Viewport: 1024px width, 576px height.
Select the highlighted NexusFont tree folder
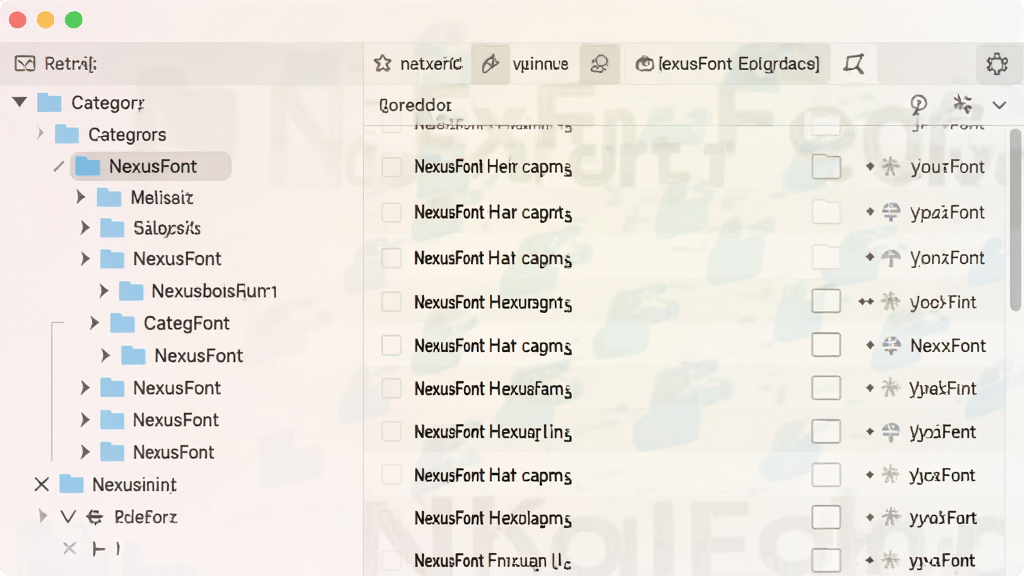pyautogui.click(x=151, y=167)
